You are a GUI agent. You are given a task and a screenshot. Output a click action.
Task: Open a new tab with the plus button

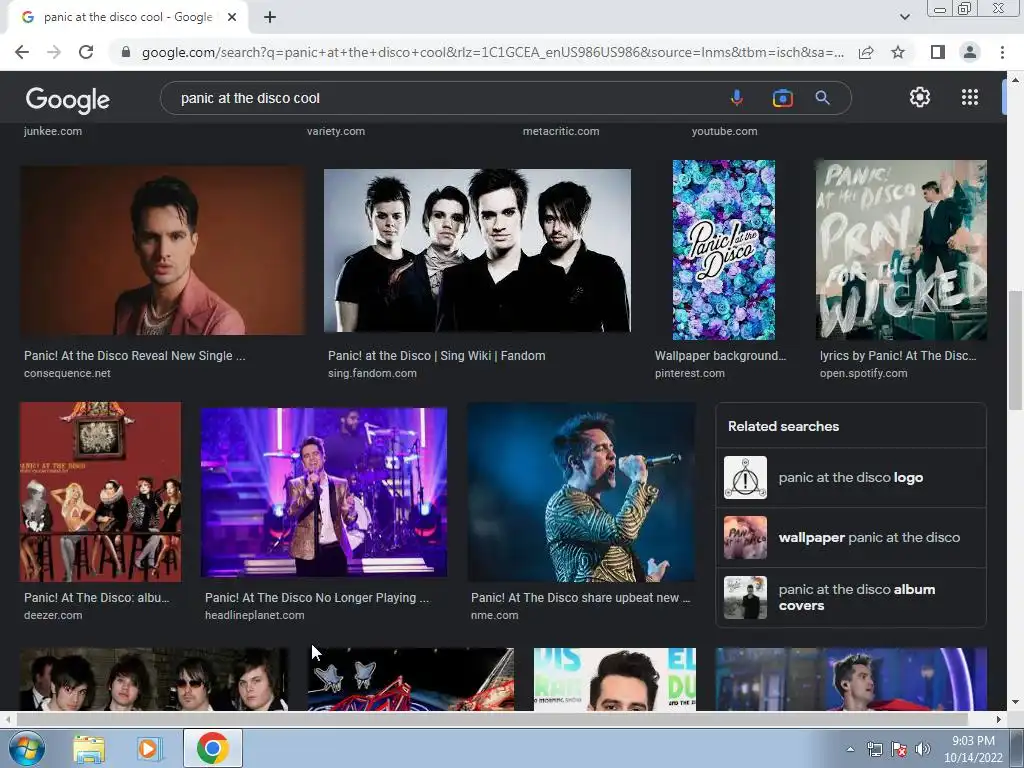pos(270,17)
